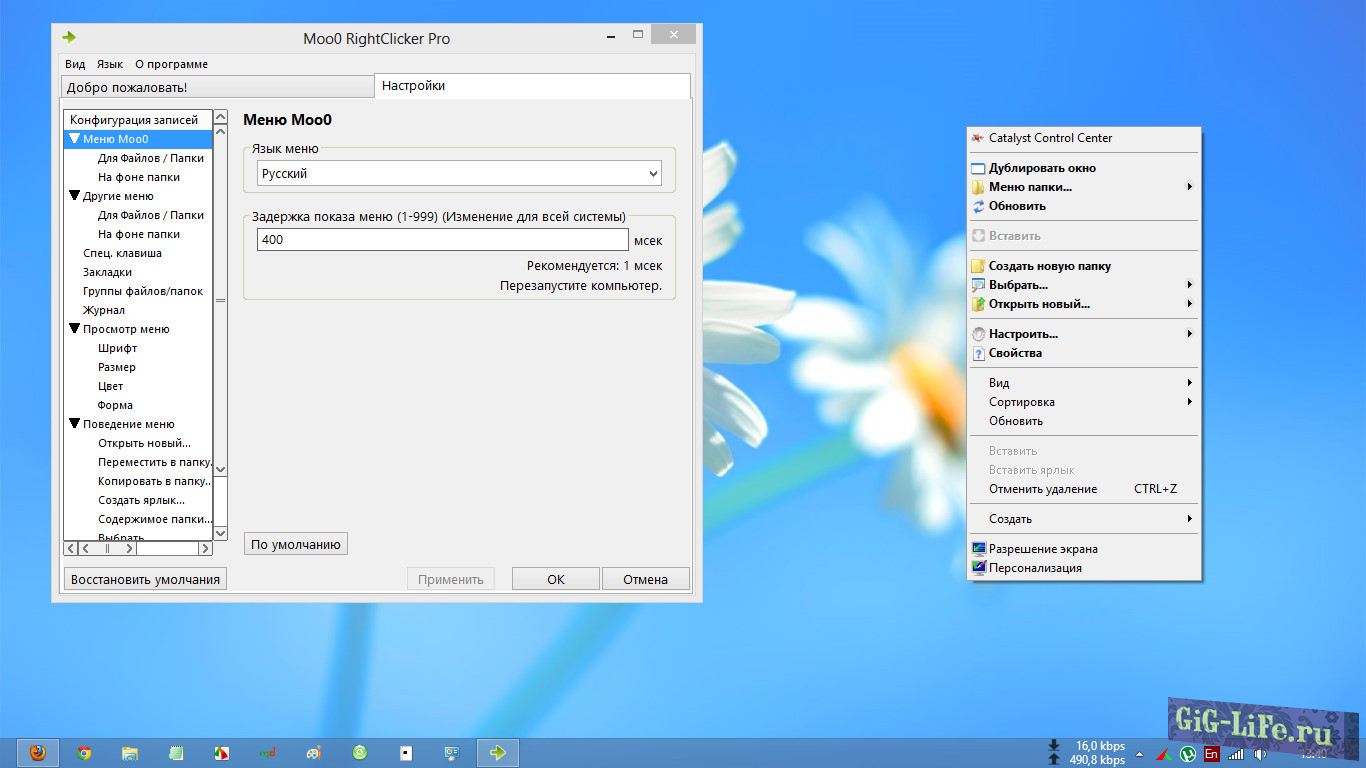The height and width of the screenshot is (768, 1366).
Task: Collapse the Просмотр меню tree triangle
Action: [x=75, y=329]
